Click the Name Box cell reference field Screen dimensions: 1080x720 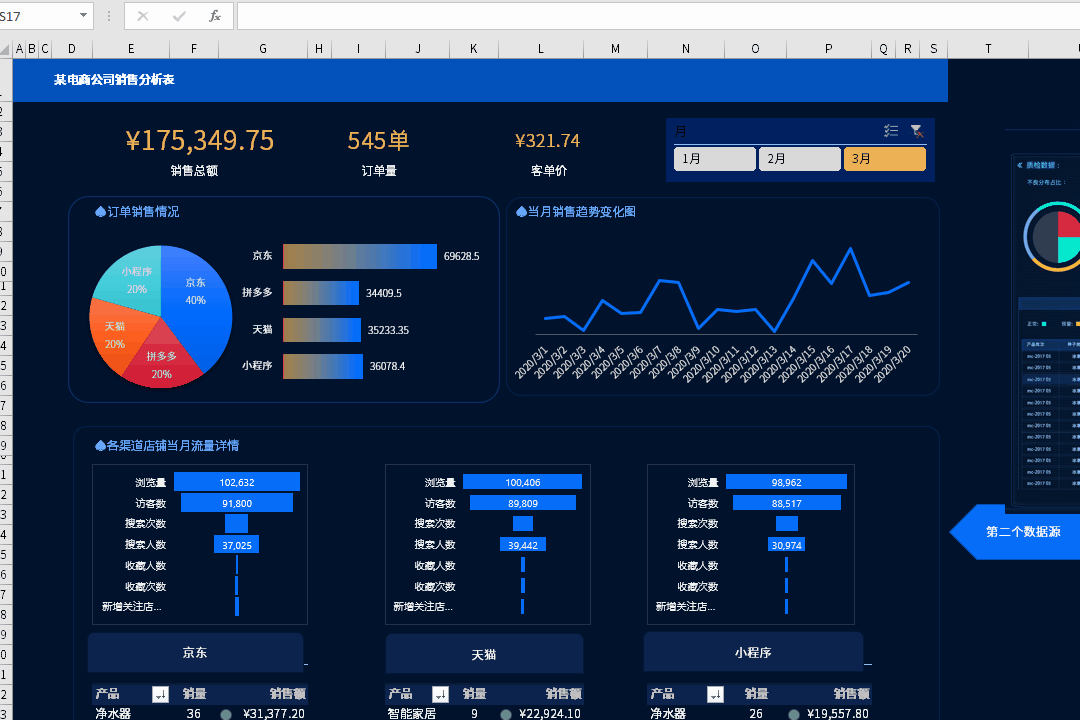[37, 16]
